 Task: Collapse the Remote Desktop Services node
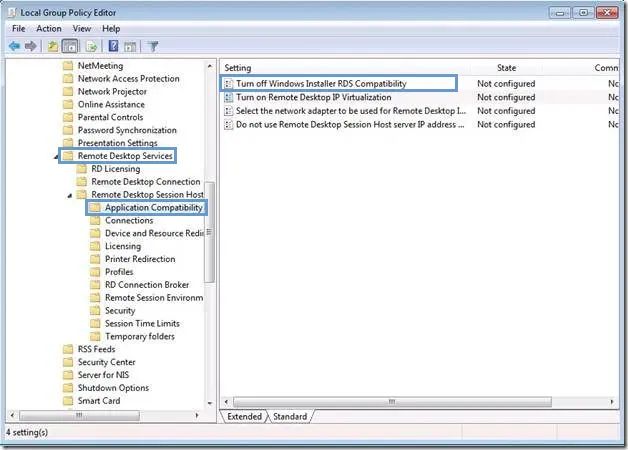coord(56,157)
